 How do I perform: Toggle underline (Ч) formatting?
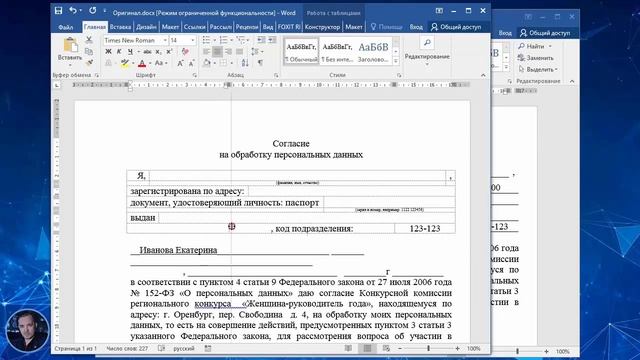tap(130, 52)
